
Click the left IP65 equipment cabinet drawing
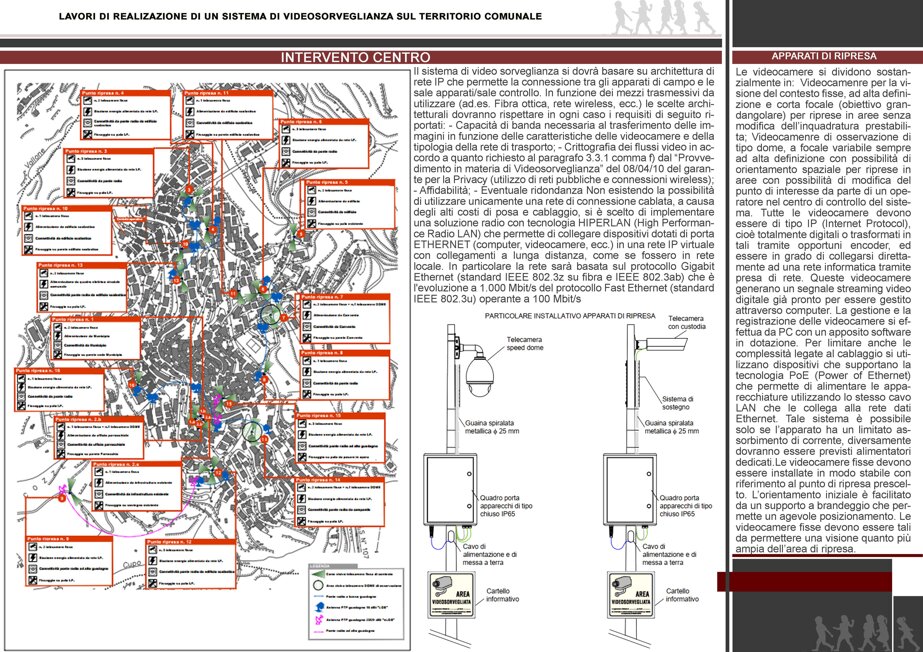tap(450, 489)
